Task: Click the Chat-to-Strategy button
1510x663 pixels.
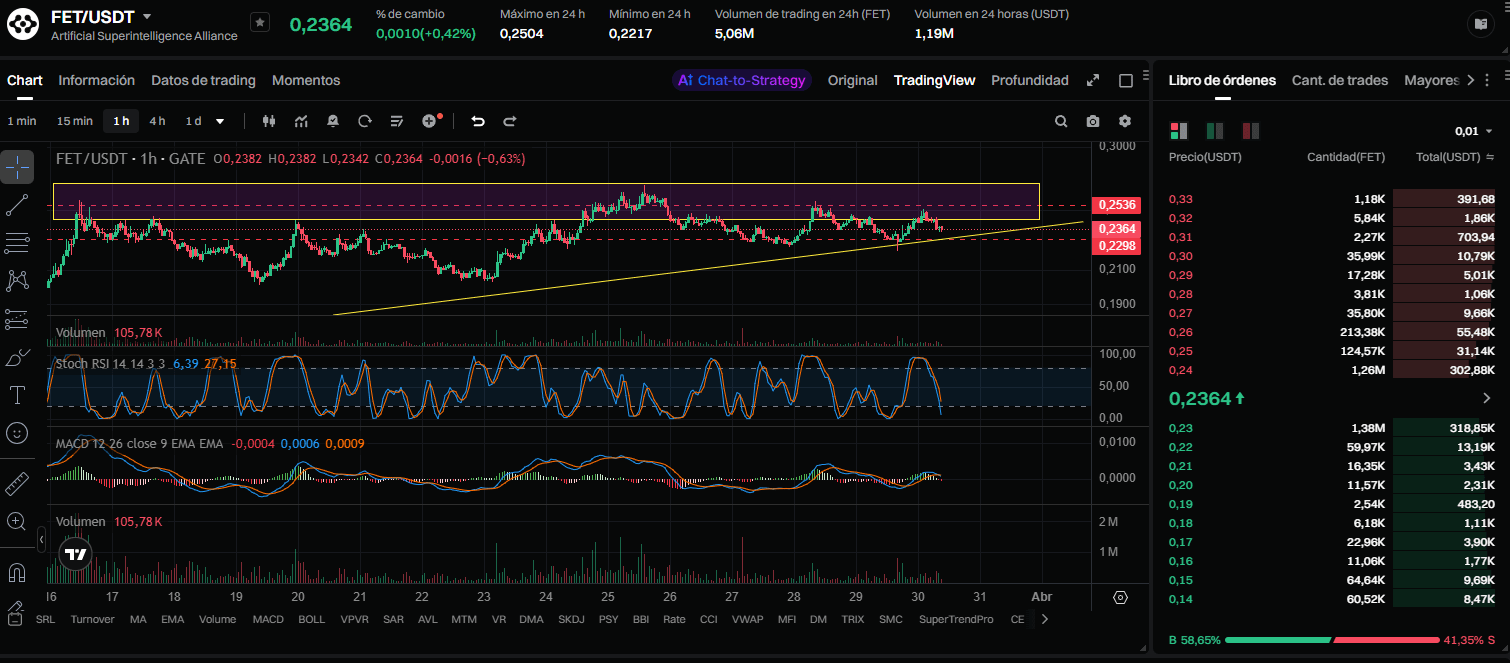Action: [741, 80]
